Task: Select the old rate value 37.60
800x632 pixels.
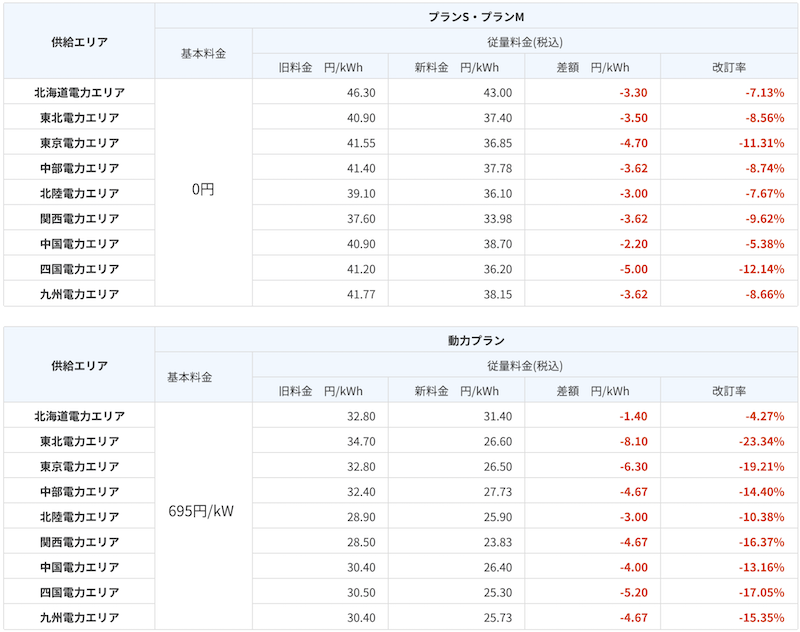Action: (361, 219)
